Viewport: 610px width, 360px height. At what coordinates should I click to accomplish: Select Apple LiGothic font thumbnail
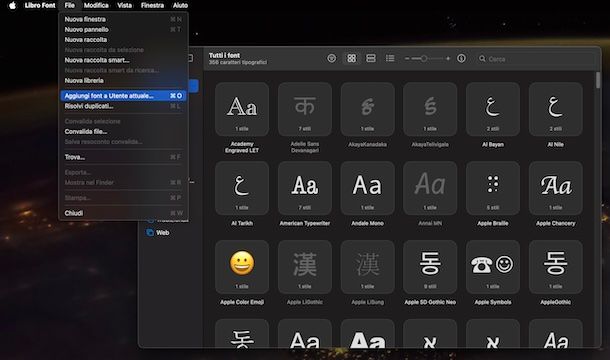305,267
